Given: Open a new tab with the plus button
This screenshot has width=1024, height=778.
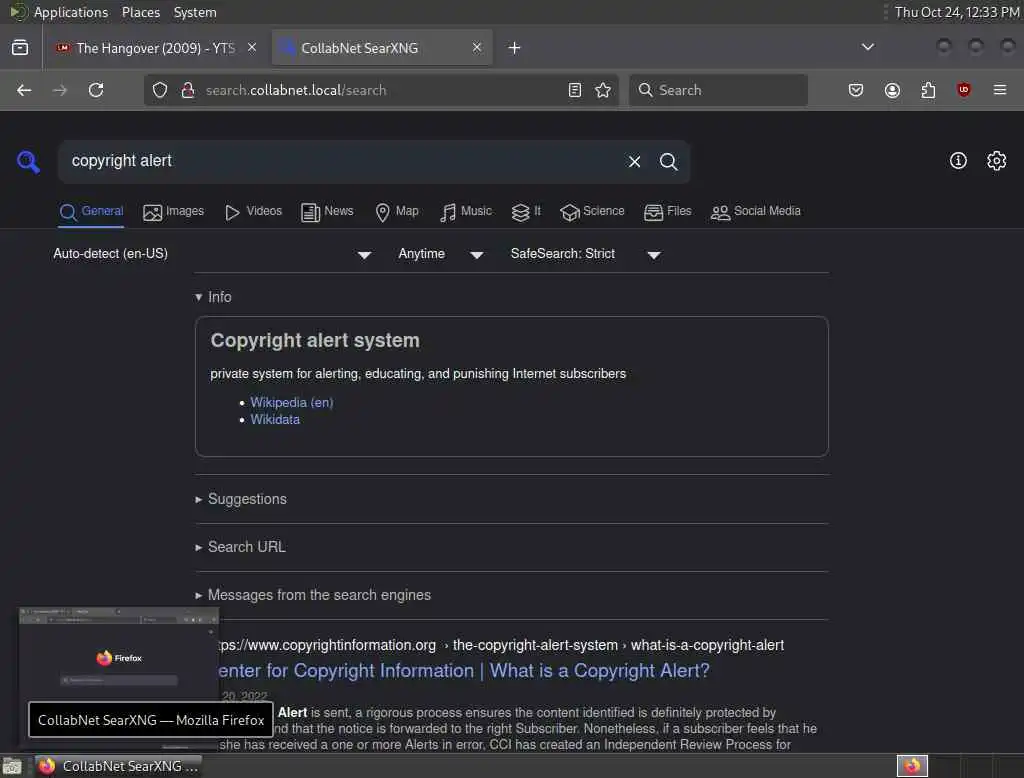Looking at the screenshot, I should [515, 48].
